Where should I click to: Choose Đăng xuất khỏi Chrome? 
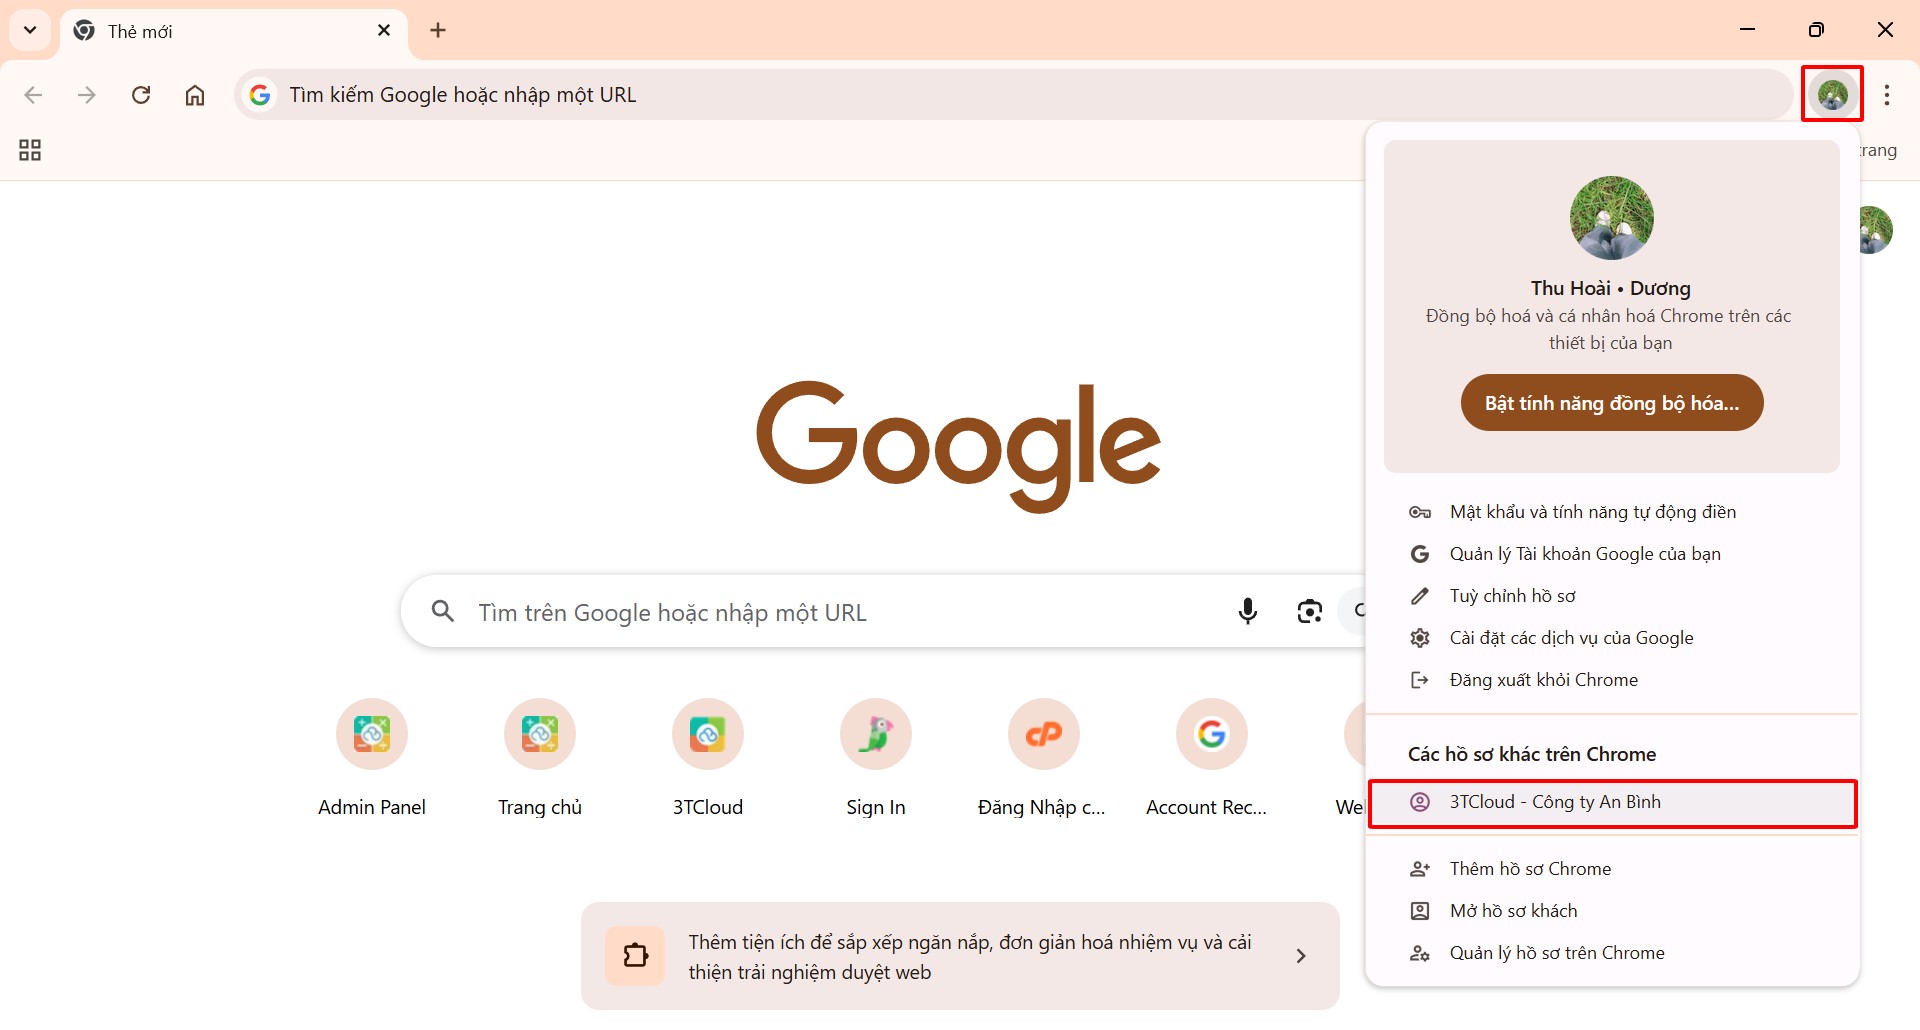(x=1543, y=680)
